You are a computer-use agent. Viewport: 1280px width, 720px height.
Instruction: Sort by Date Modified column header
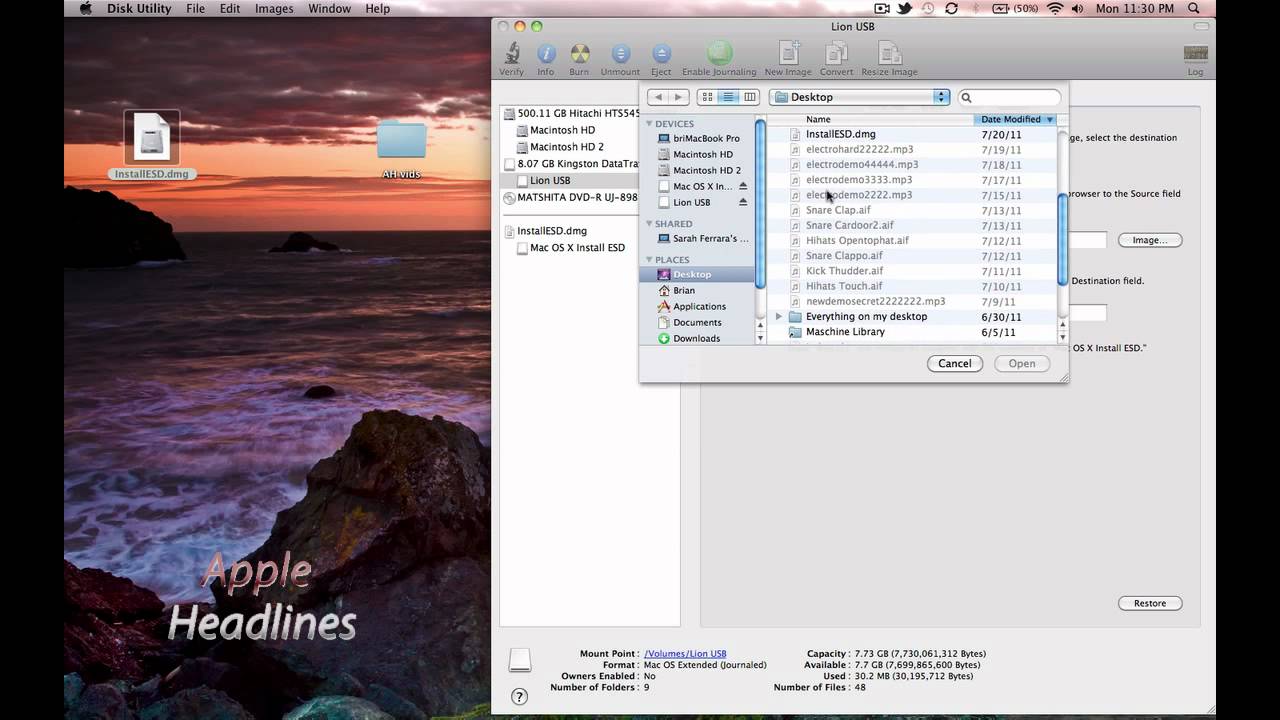coord(1015,119)
